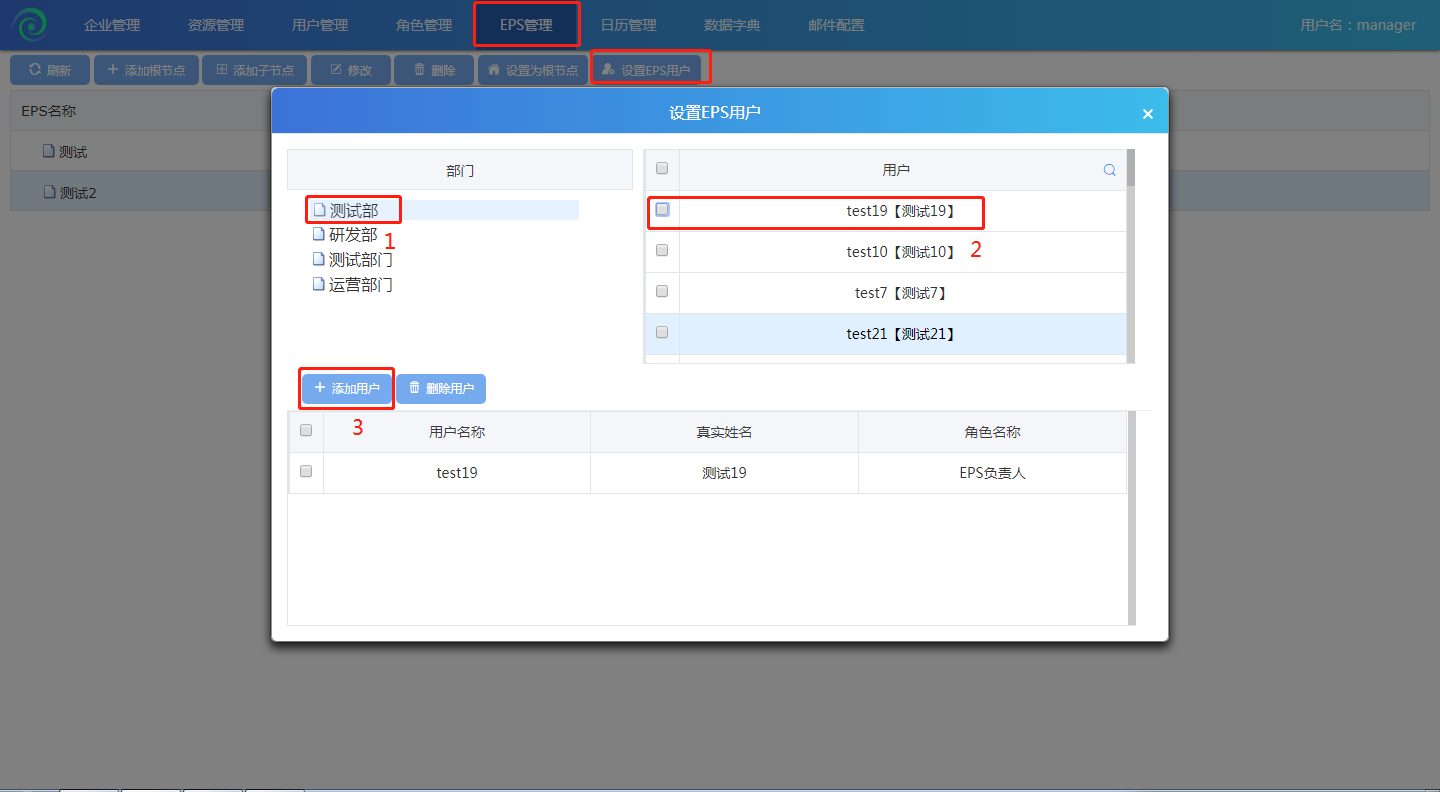
Task: Click the green swirl logo icon
Action: pyautogui.click(x=30, y=25)
